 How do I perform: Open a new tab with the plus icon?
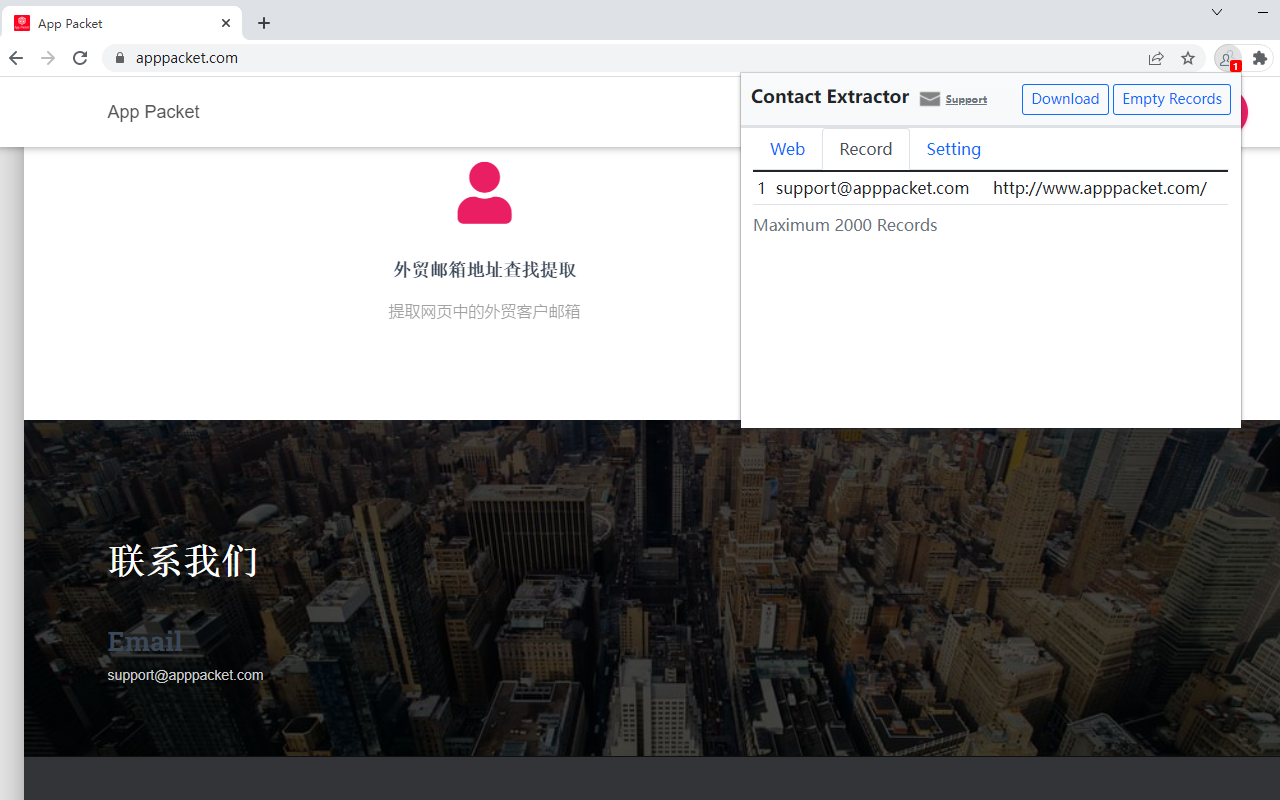pos(264,23)
